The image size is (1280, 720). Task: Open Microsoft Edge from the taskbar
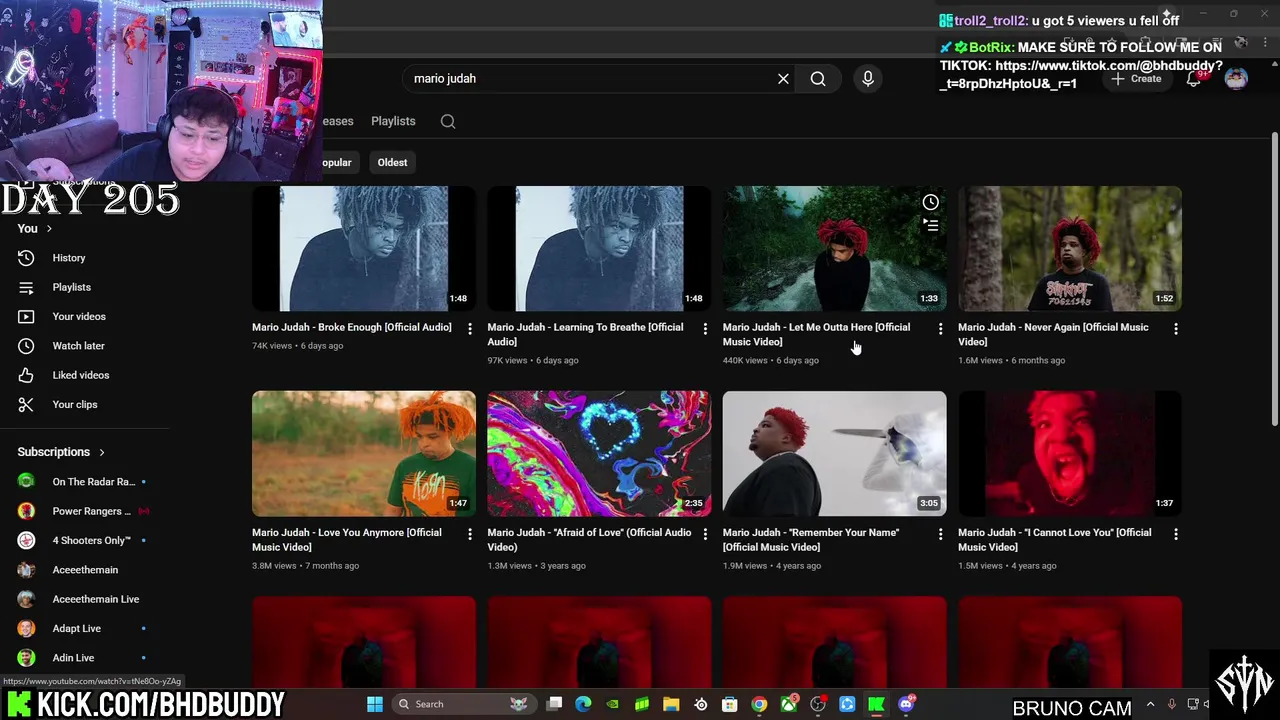tap(583, 704)
